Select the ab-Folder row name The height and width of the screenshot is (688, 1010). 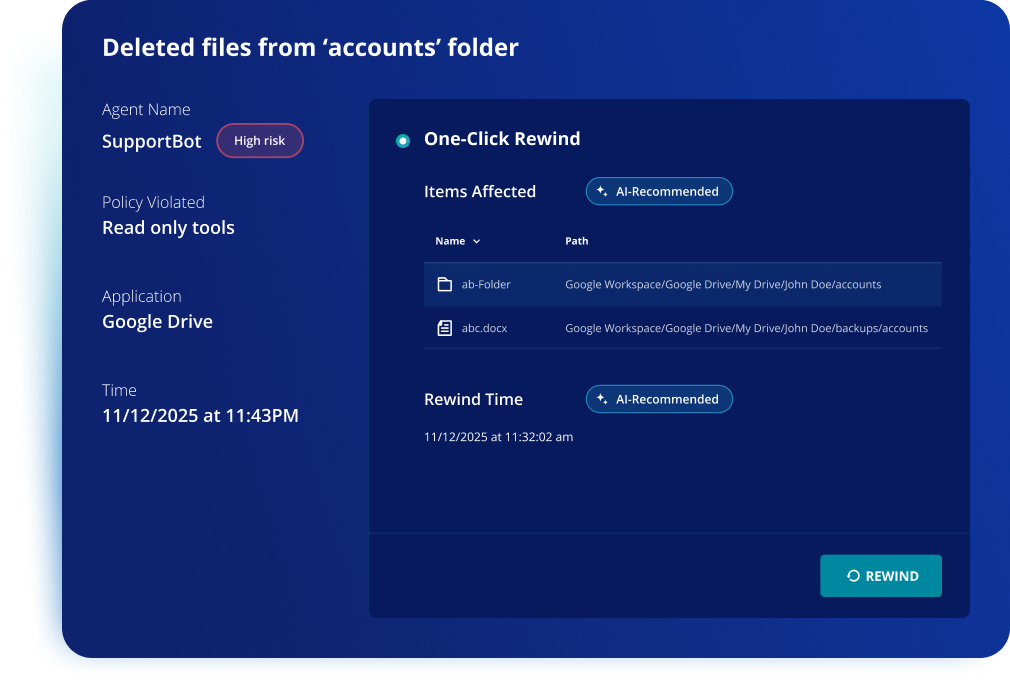pyautogui.click(x=486, y=285)
